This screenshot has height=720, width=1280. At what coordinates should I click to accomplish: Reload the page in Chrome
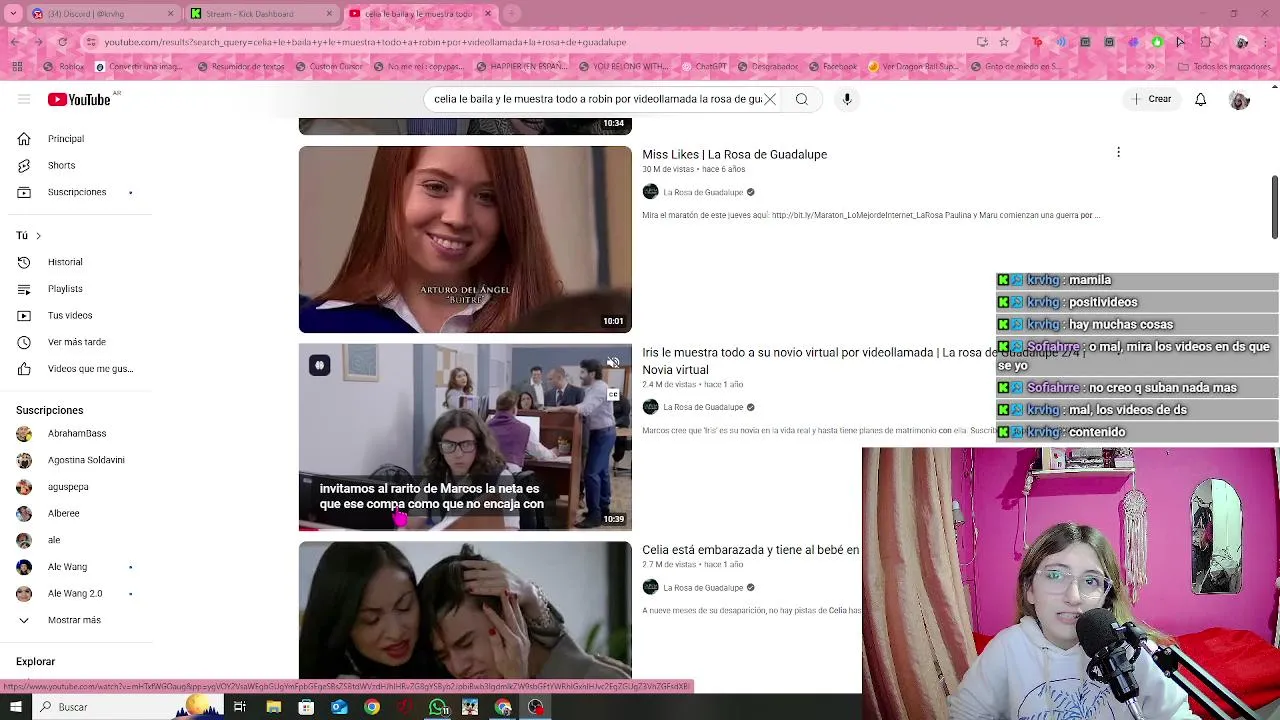62,42
